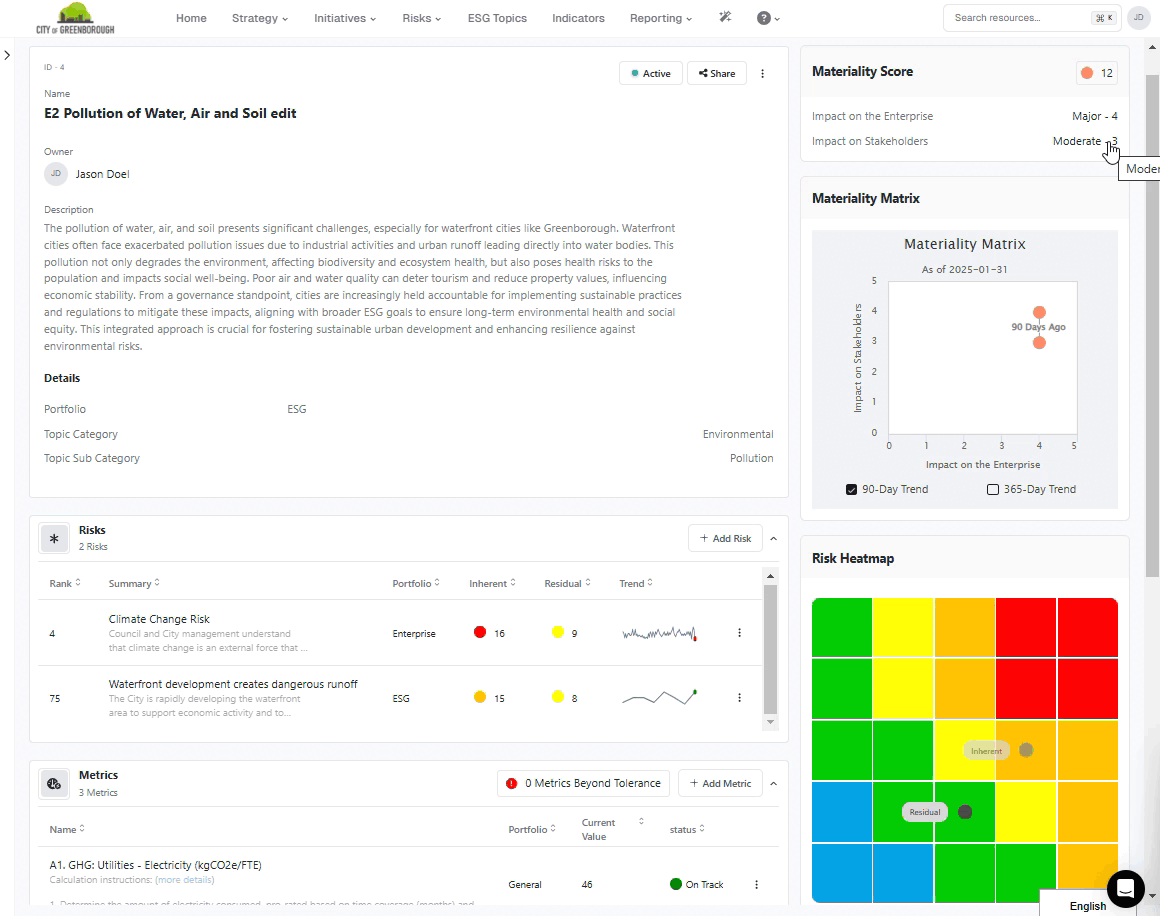Click the JD profile avatar

coord(1139,17)
